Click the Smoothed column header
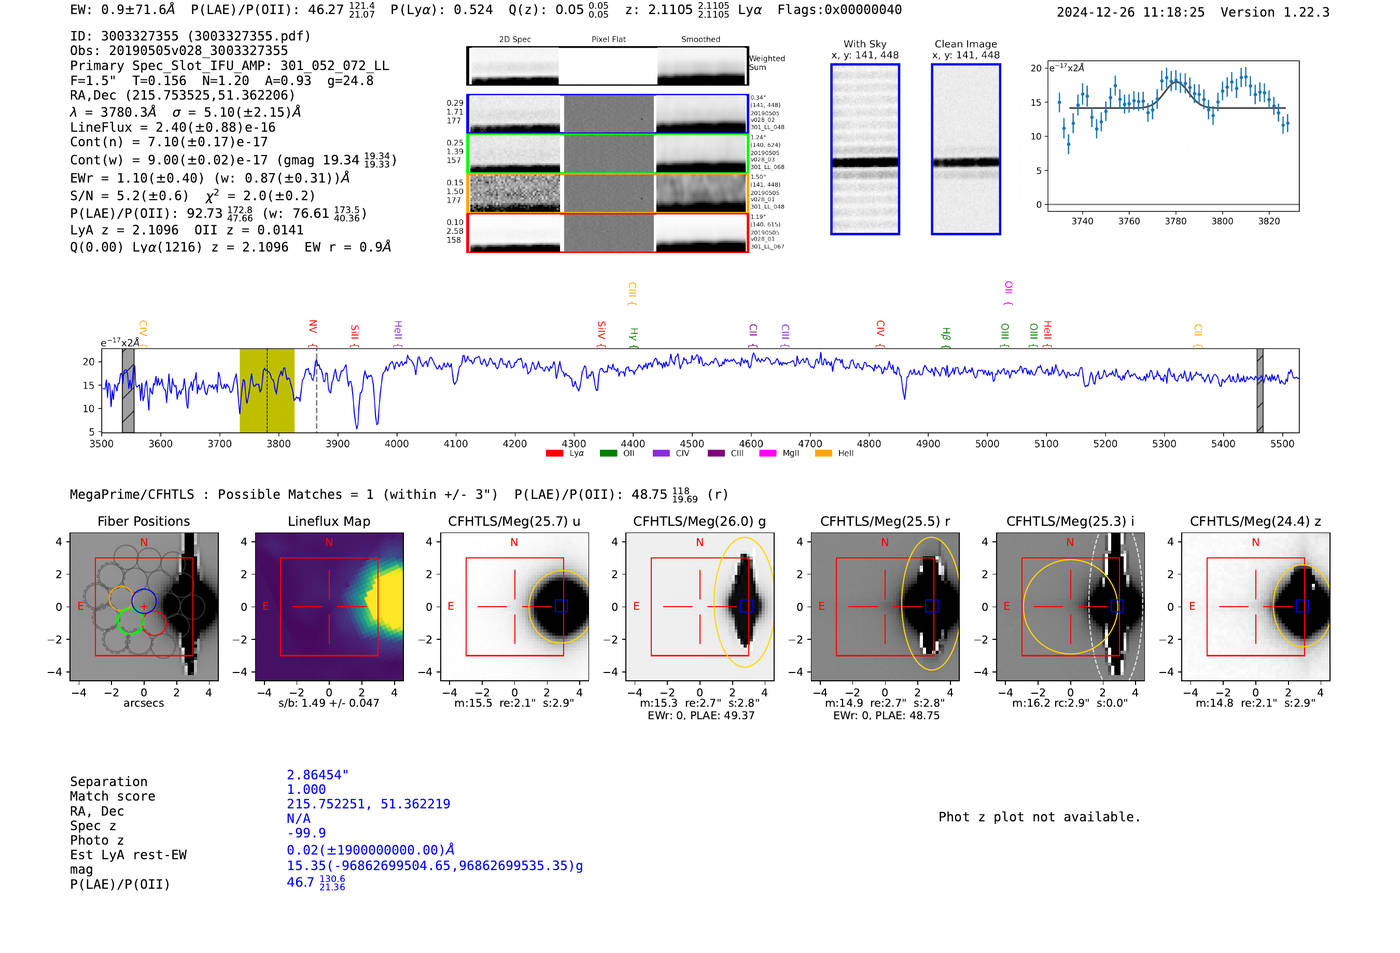The width and height of the screenshot is (1400, 953). 700,40
